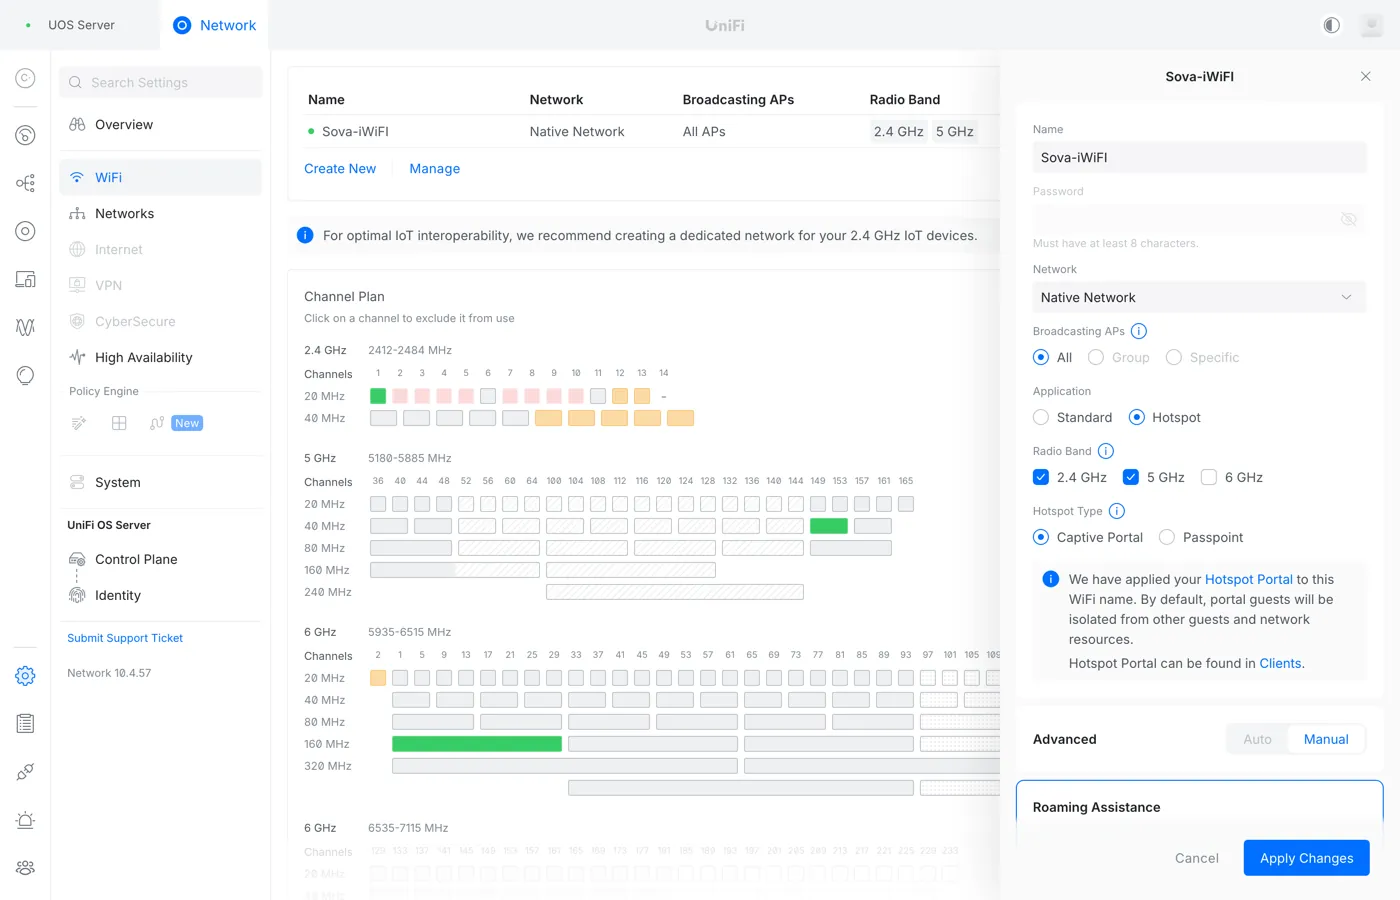1400x900 pixels.
Task: Set Advanced mode to Manual
Action: [1326, 739]
